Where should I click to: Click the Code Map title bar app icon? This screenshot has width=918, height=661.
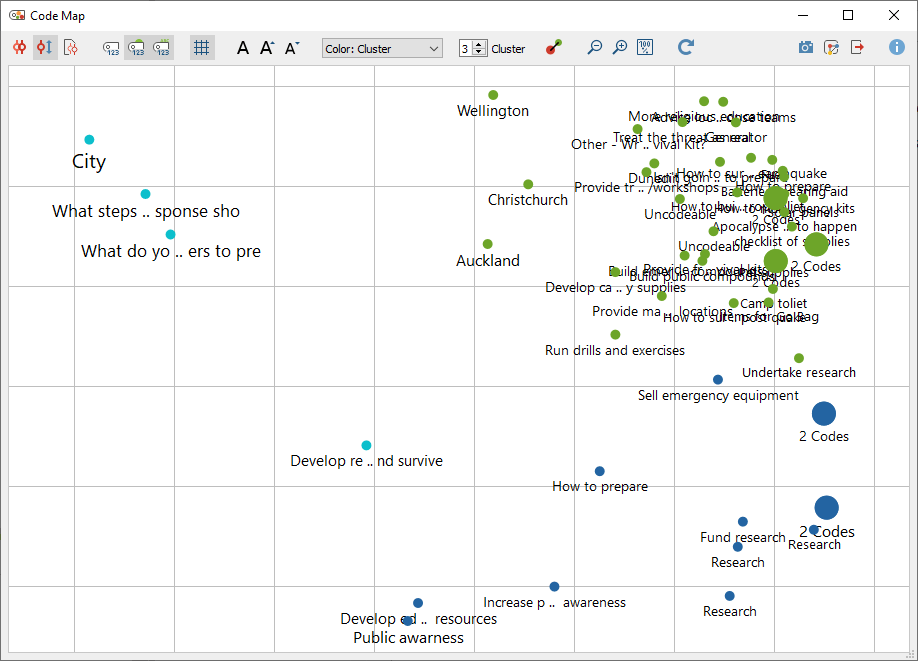tap(17, 15)
